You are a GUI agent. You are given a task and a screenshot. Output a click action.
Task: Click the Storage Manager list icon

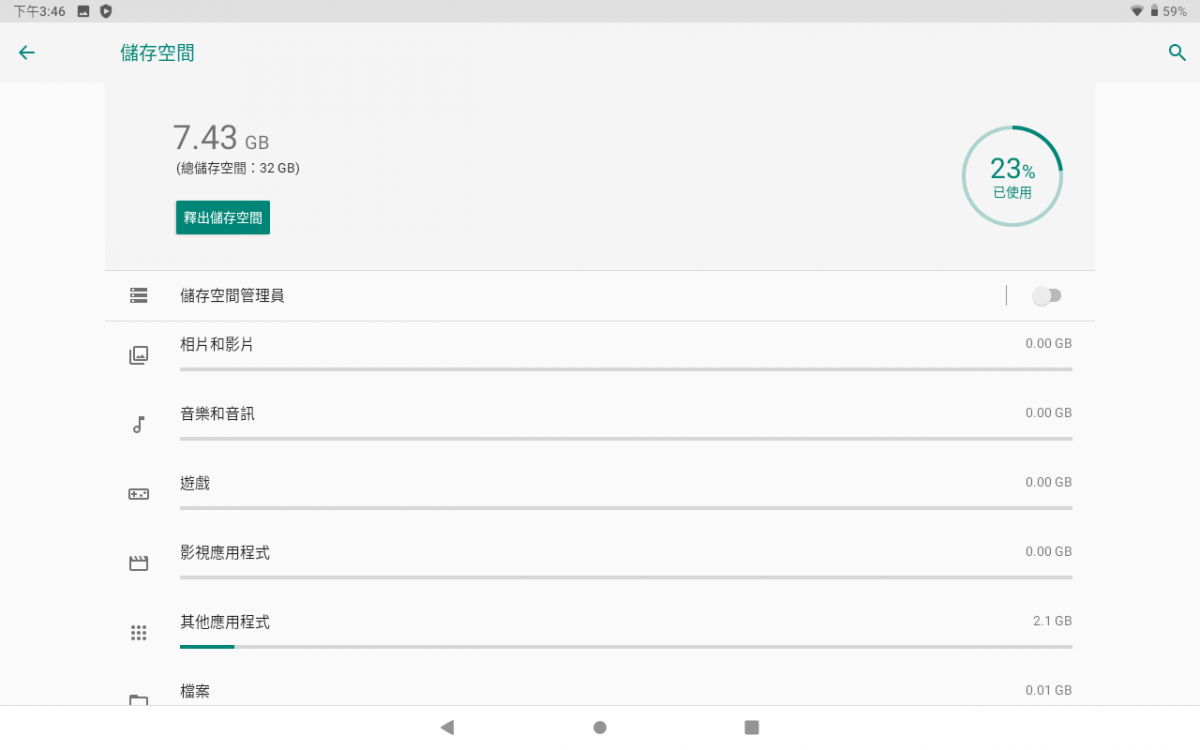[138, 296]
